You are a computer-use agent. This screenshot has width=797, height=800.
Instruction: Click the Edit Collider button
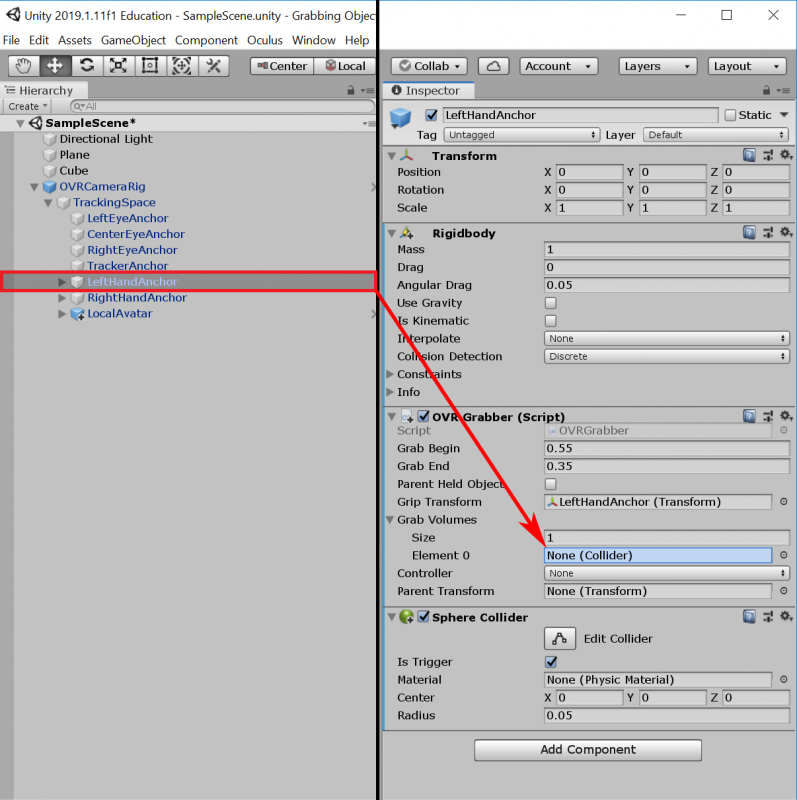[x=560, y=638]
